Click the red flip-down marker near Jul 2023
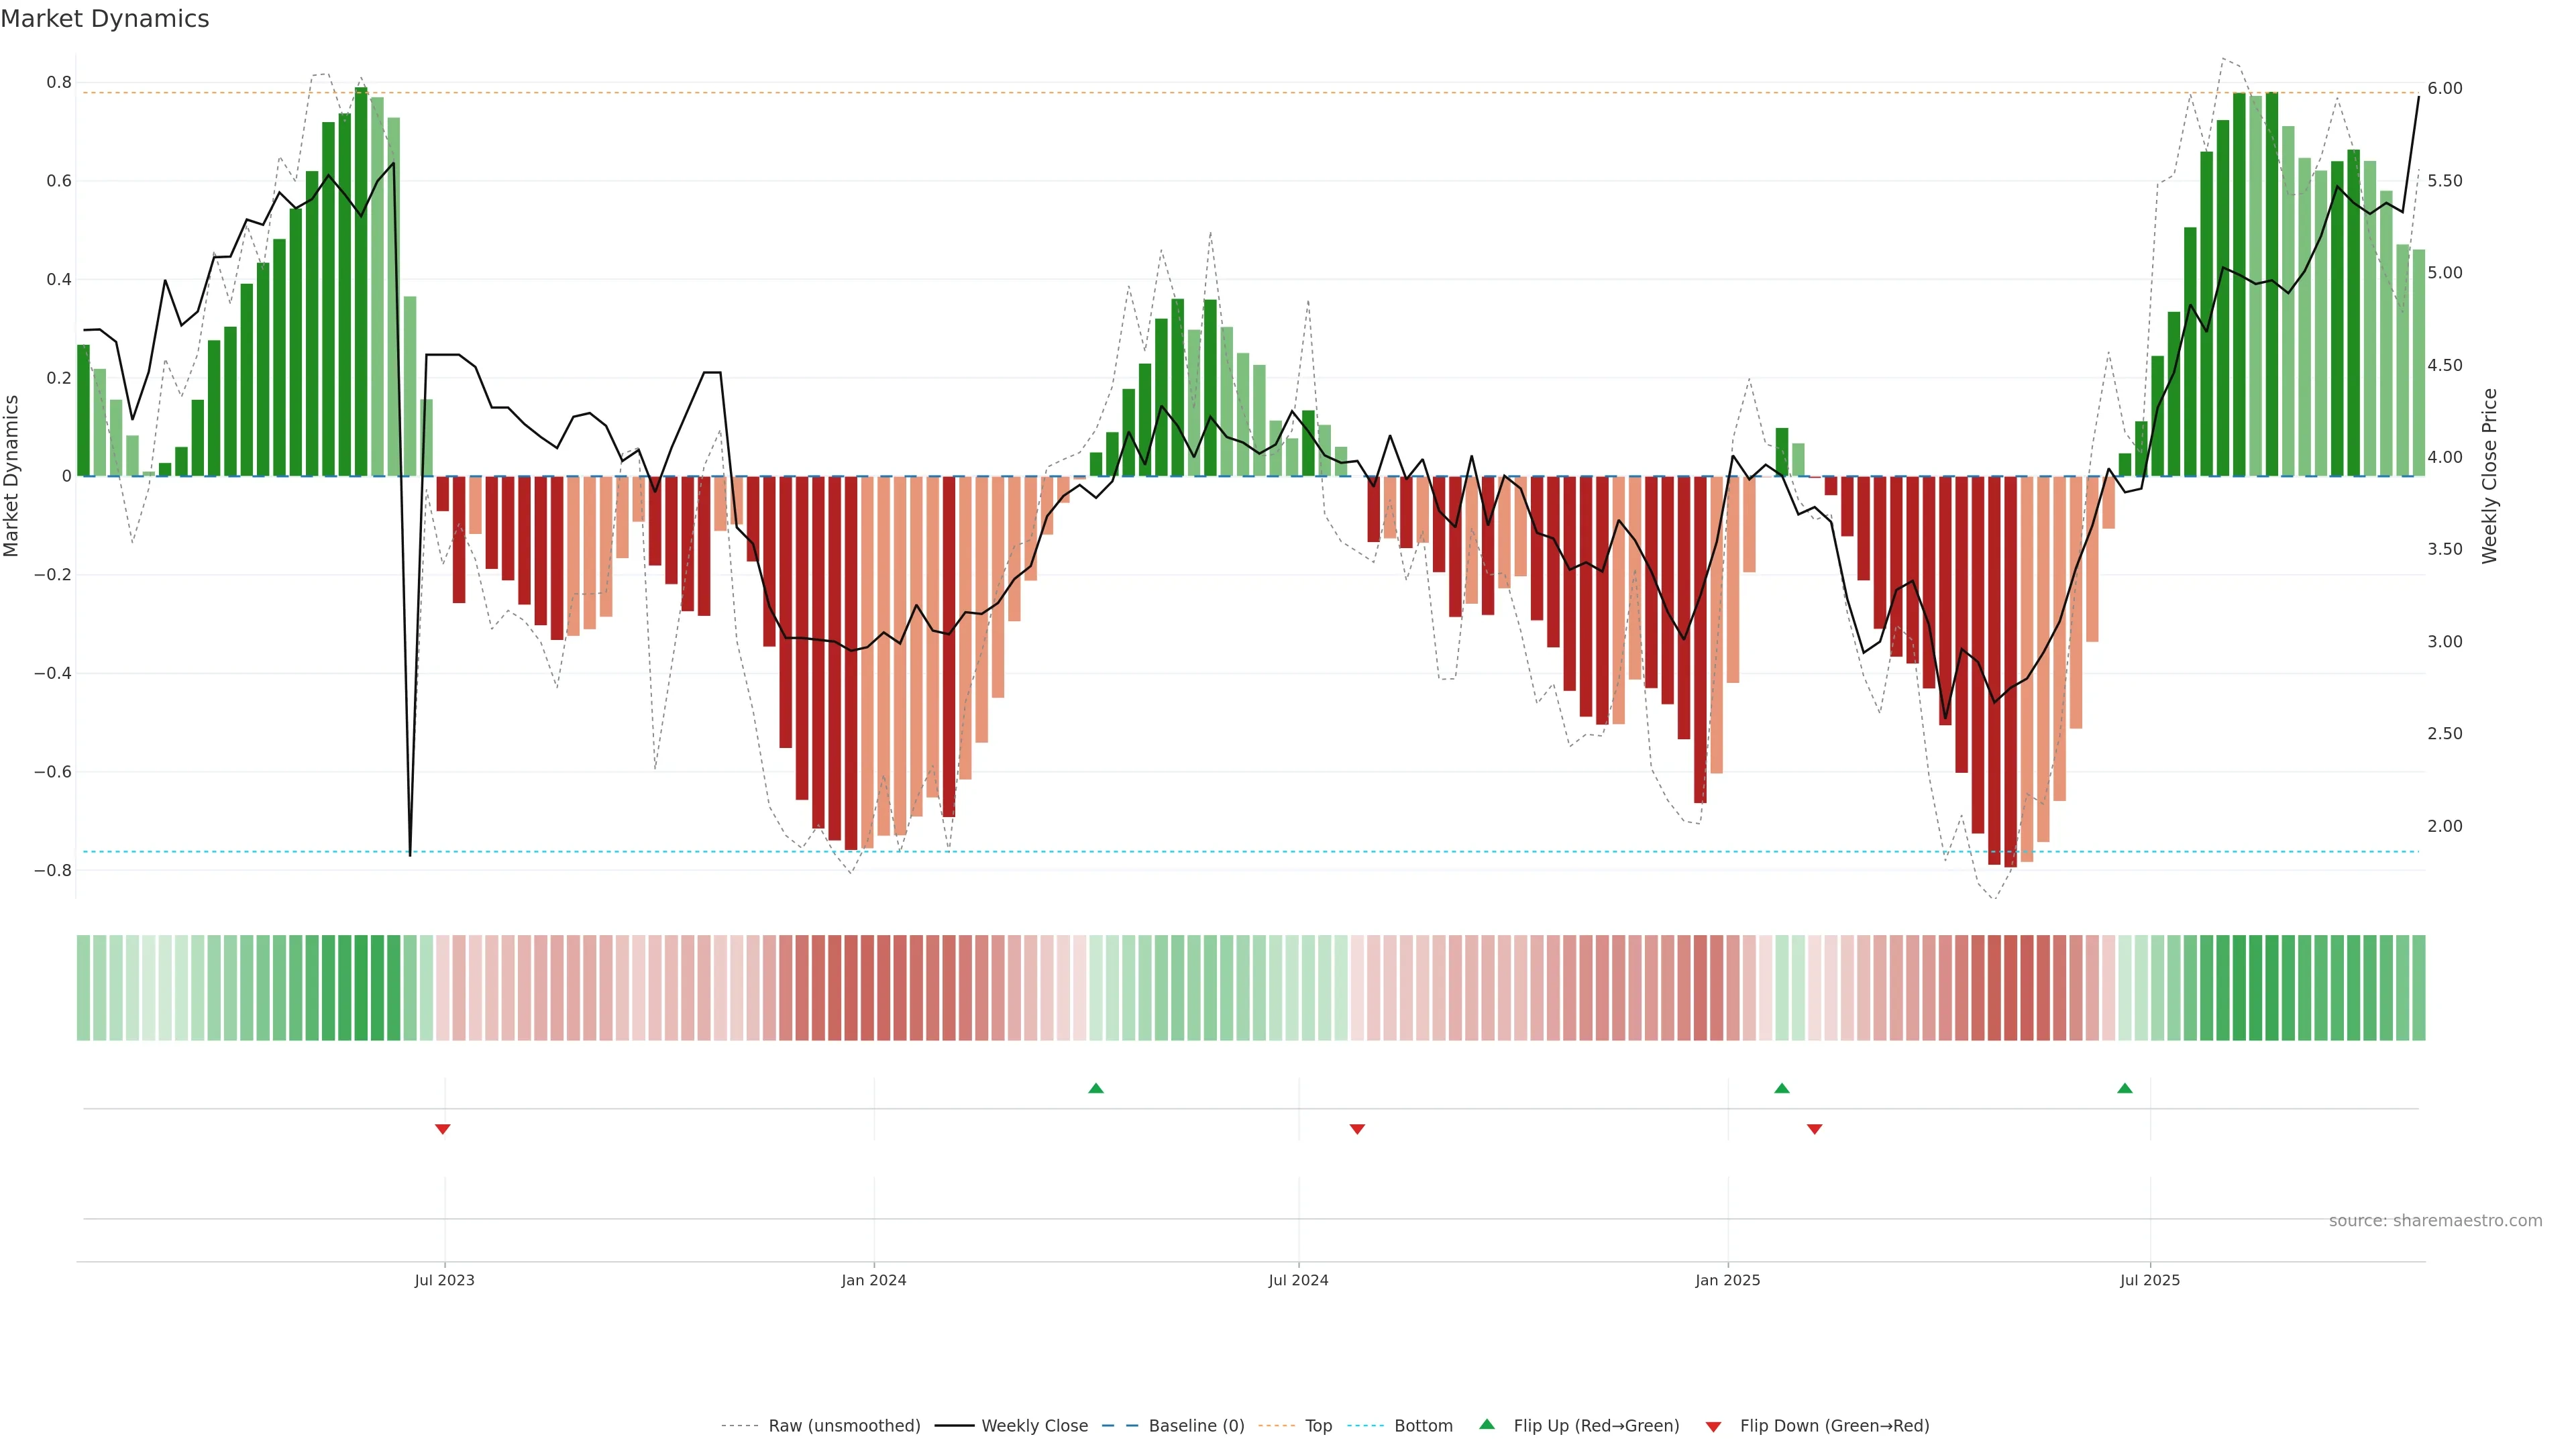The width and height of the screenshot is (2576, 1449). [443, 1129]
